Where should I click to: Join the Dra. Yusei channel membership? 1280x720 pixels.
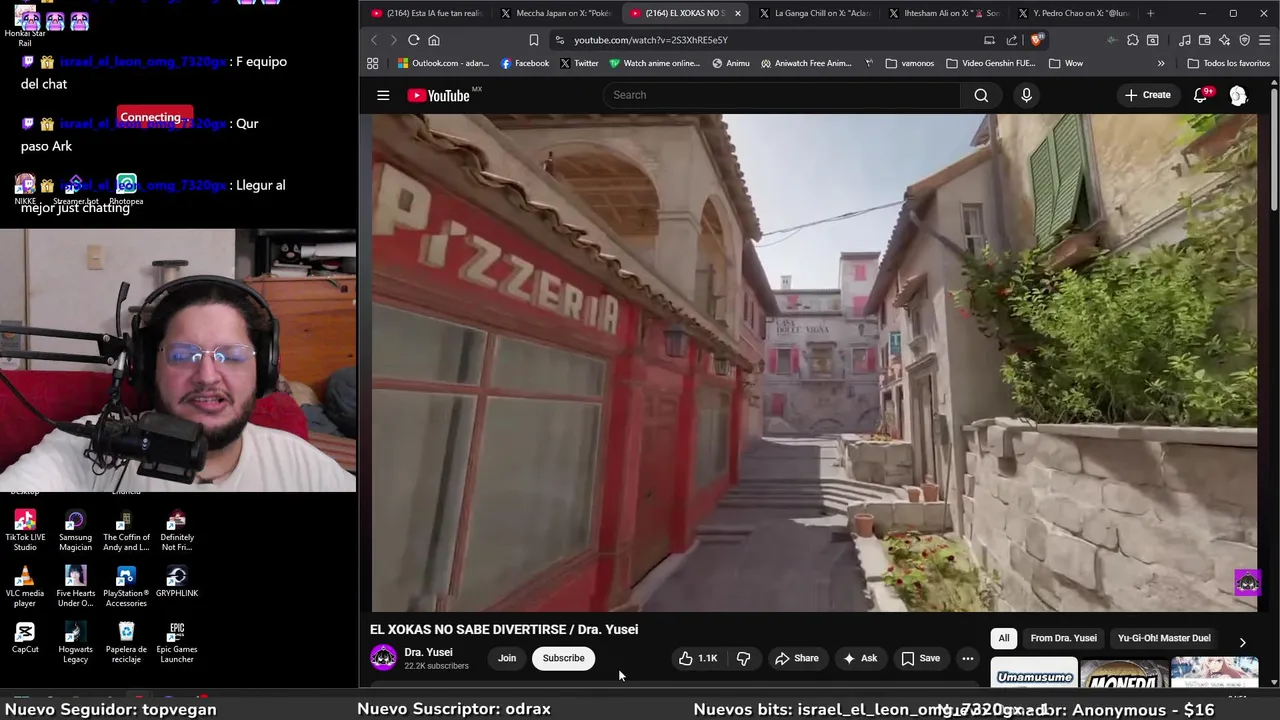tap(507, 658)
